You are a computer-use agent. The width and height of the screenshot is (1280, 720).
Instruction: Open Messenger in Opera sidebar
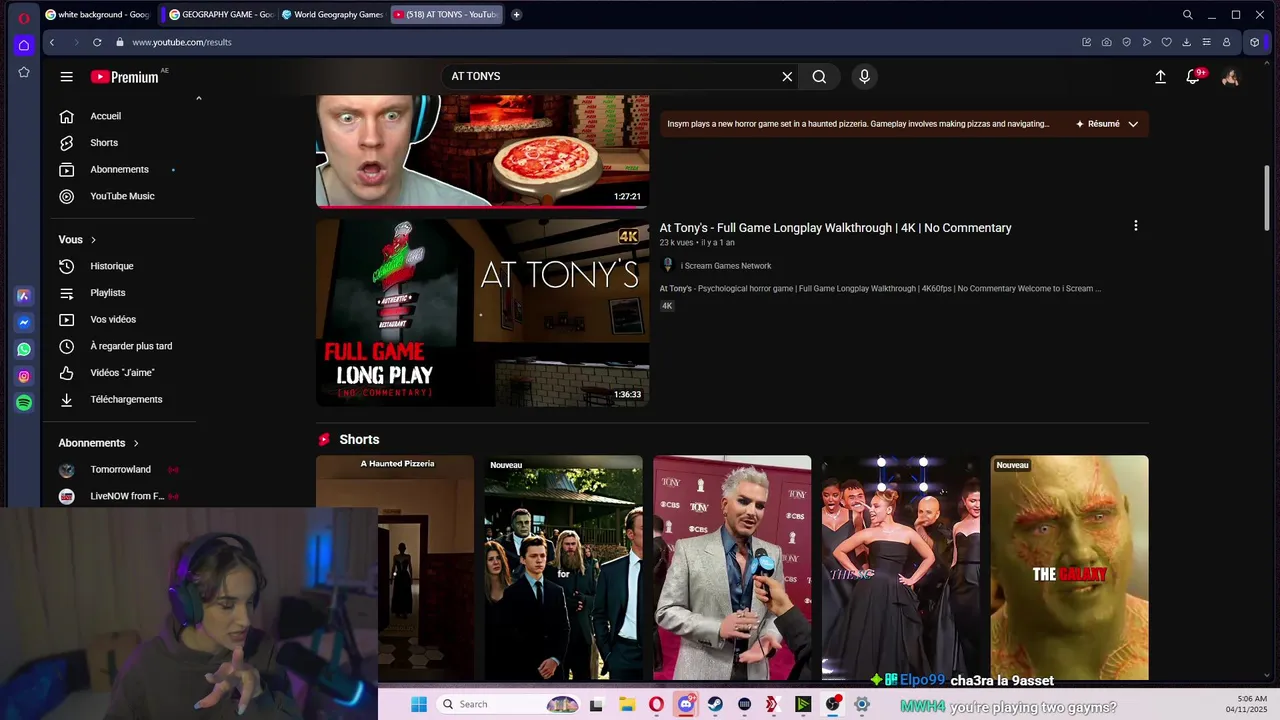(24, 323)
